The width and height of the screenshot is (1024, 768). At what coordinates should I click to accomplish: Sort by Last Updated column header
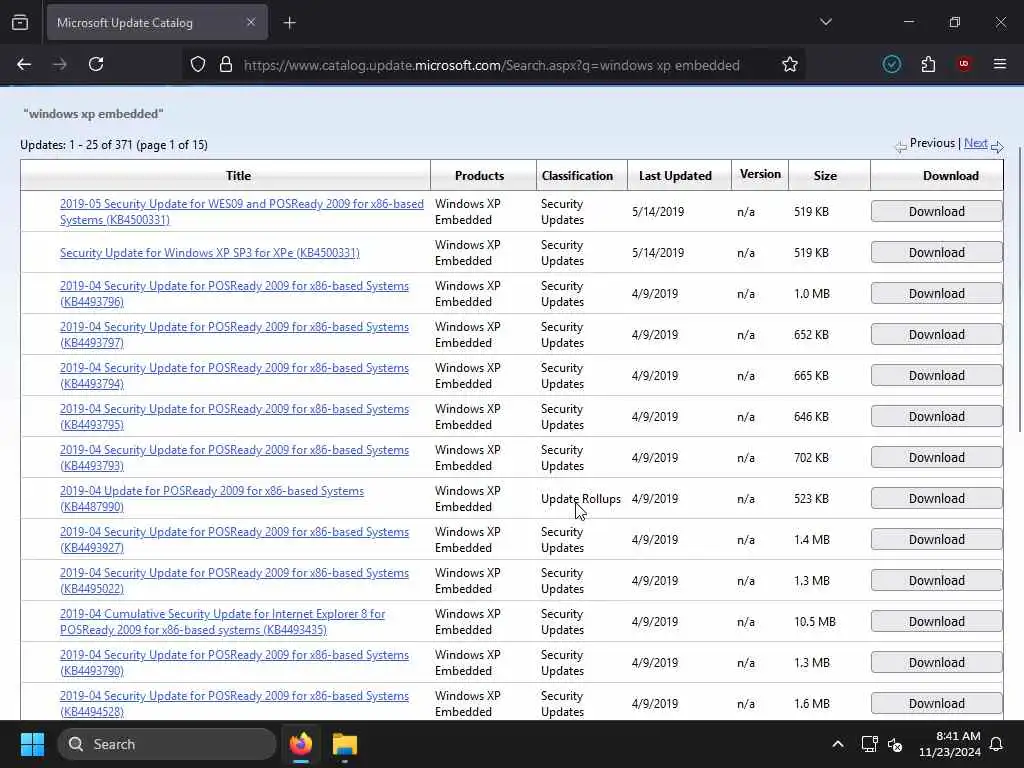coord(675,176)
